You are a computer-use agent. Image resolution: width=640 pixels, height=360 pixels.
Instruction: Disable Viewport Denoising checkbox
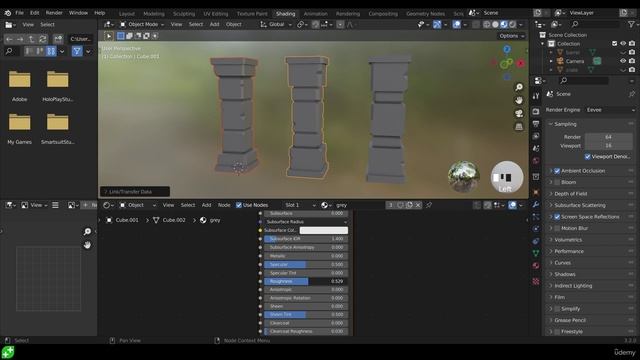pos(588,157)
